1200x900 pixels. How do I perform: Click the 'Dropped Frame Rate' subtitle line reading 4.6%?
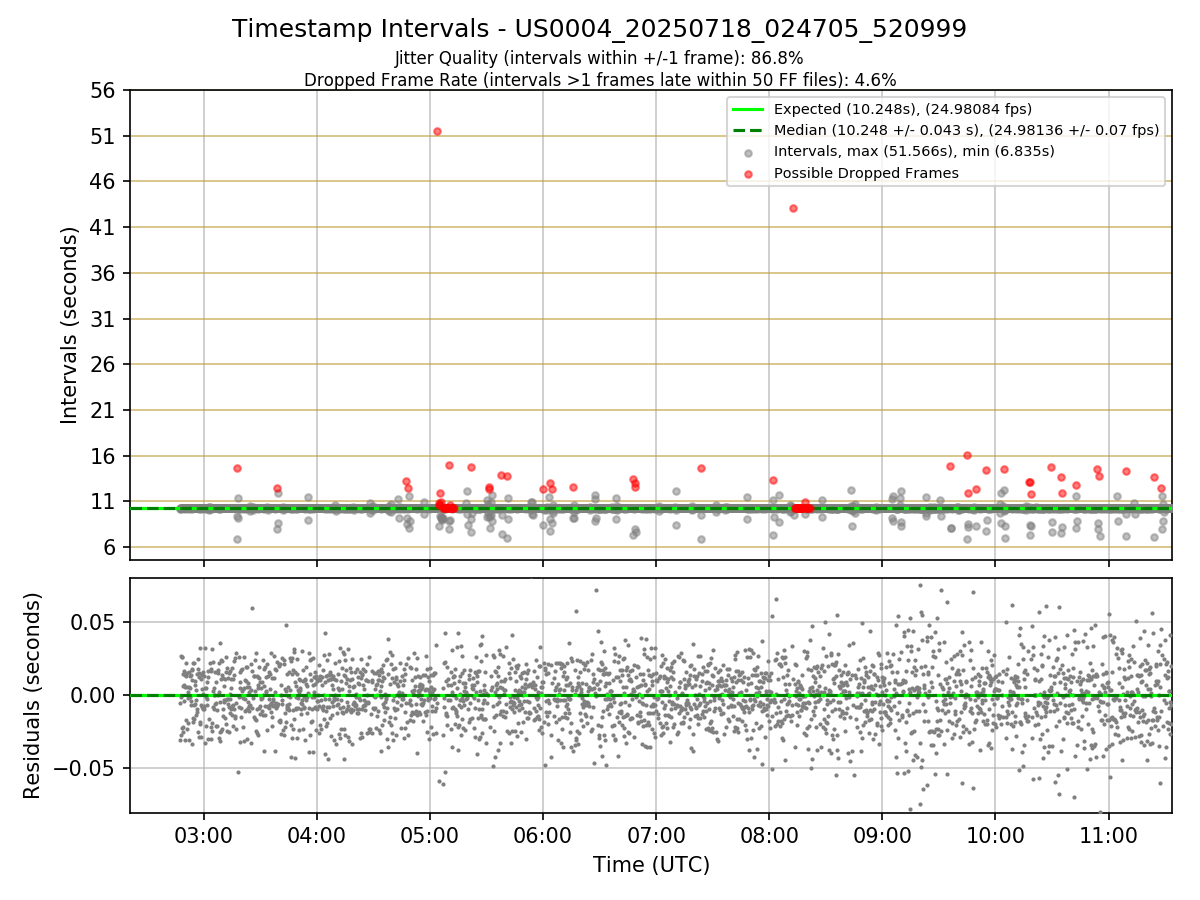click(x=599, y=79)
